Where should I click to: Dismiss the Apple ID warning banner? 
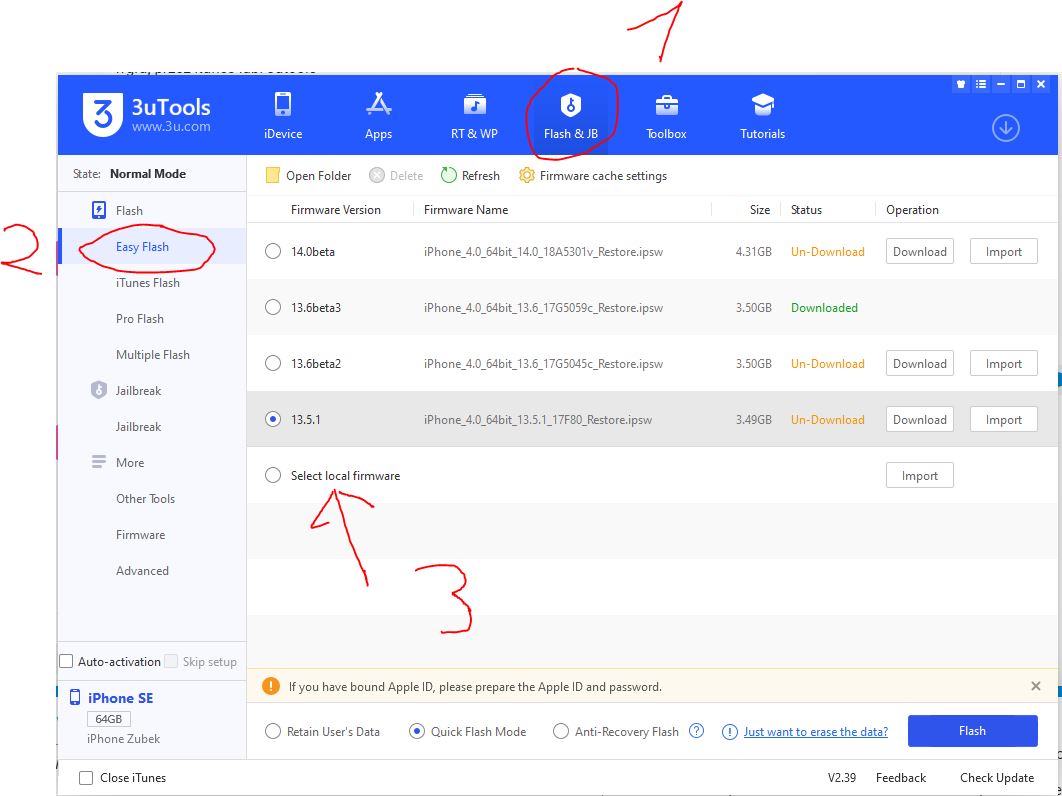(1036, 686)
